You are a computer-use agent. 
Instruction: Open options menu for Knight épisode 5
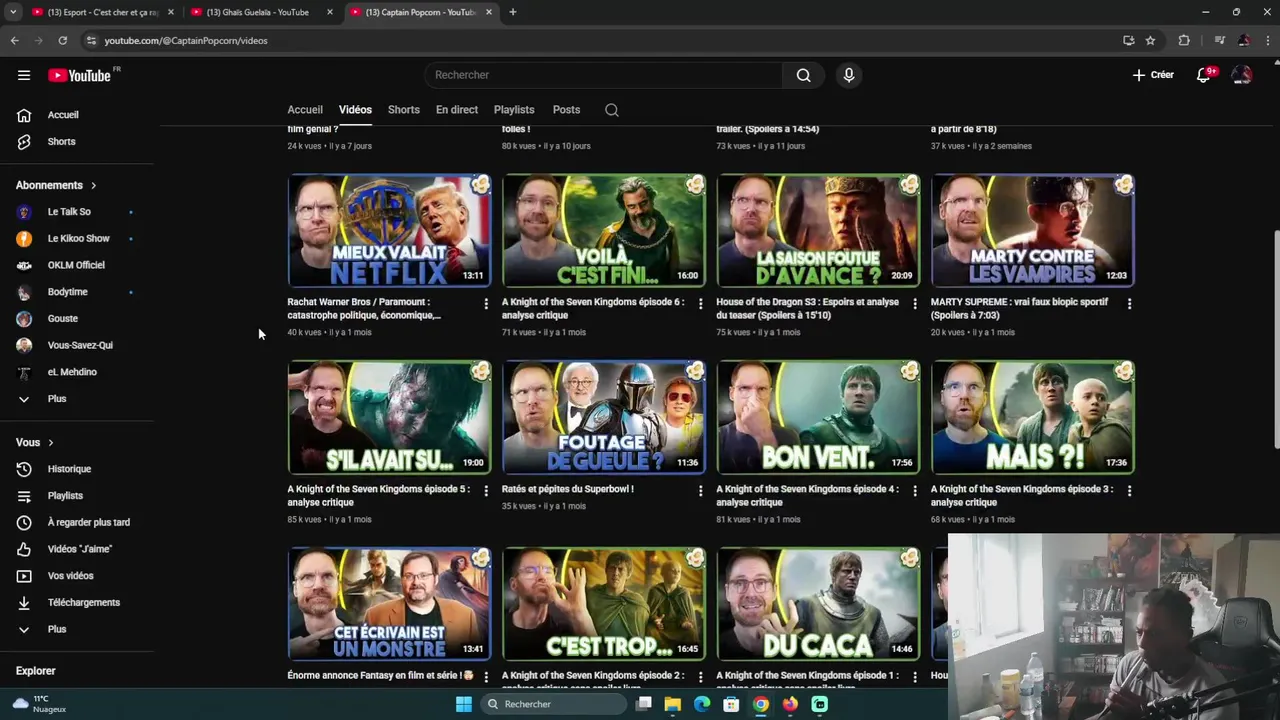(486, 491)
